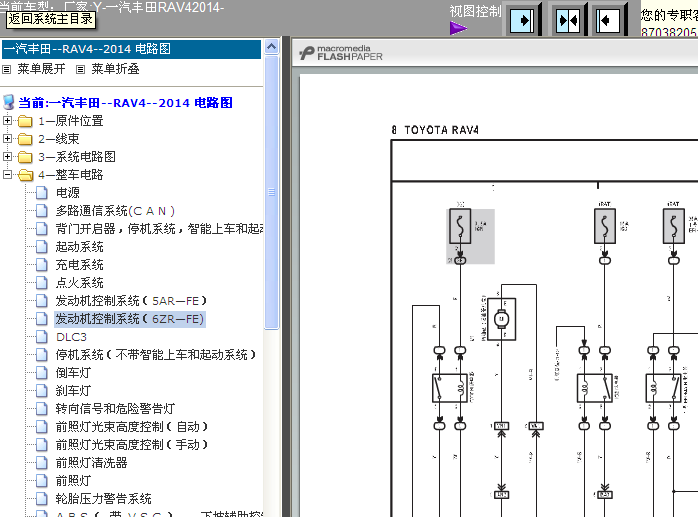Open the 3—系统电路图 tree label
Viewport: 698px width, 517px height.
coord(77,157)
